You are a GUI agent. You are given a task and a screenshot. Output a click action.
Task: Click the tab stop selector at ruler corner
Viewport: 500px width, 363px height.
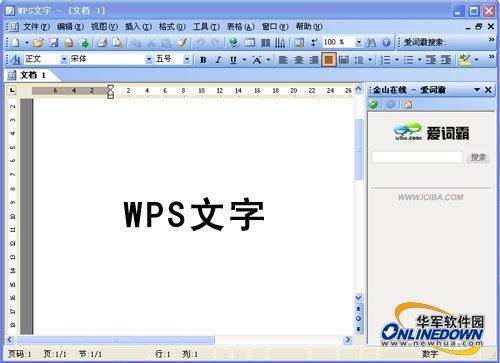tap(12, 90)
